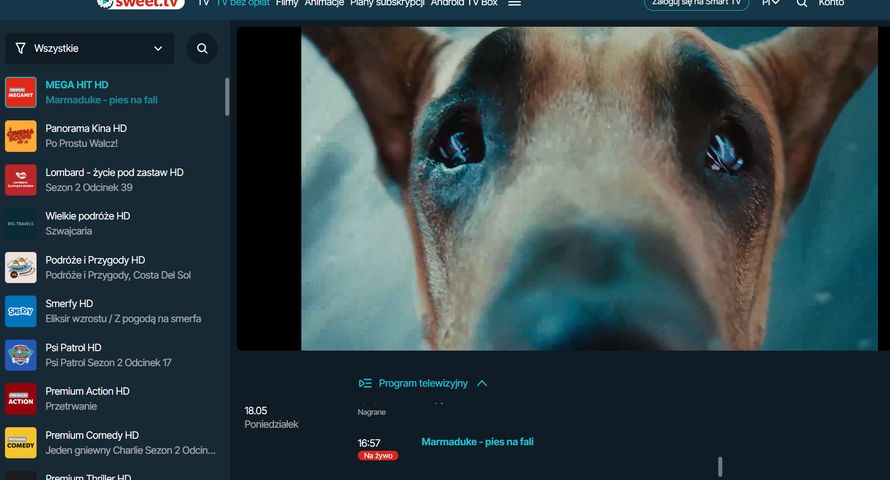Select the Szwajcaria program text
The width and height of the screenshot is (890, 480).
pyautogui.click(x=69, y=231)
